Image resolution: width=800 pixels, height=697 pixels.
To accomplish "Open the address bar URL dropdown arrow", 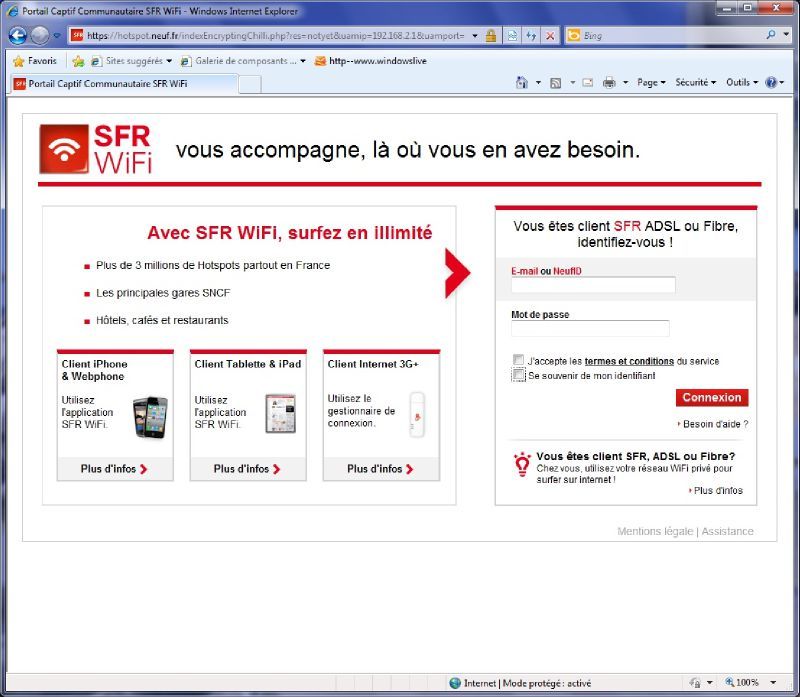I will pos(475,36).
